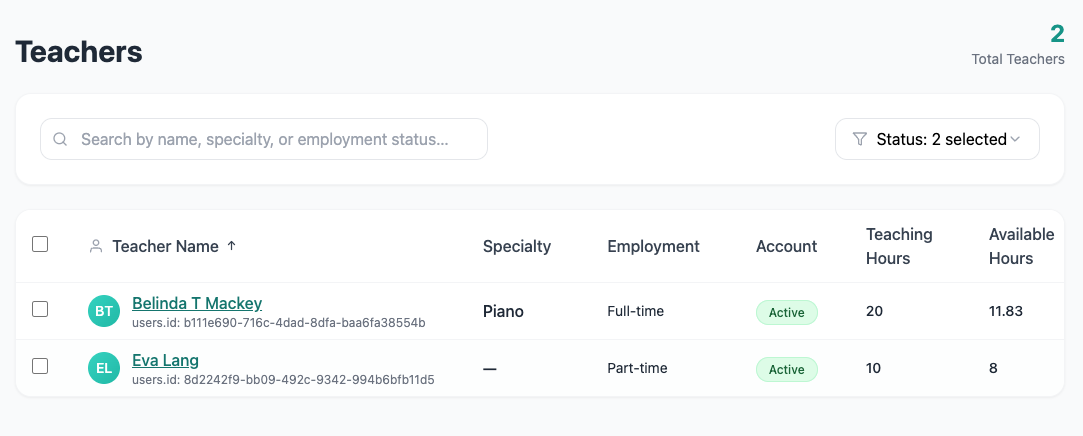The width and height of the screenshot is (1083, 436).
Task: Click the person icon beside Teacher Name
Action: tap(96, 246)
